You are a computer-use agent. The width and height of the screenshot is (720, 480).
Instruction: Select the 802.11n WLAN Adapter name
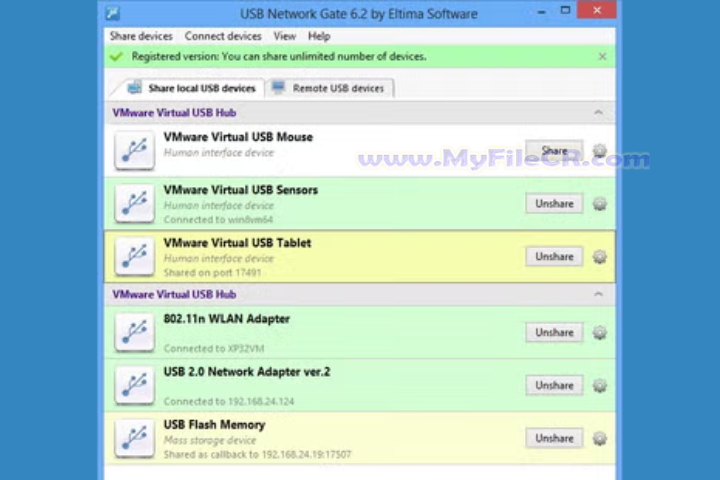click(x=226, y=319)
